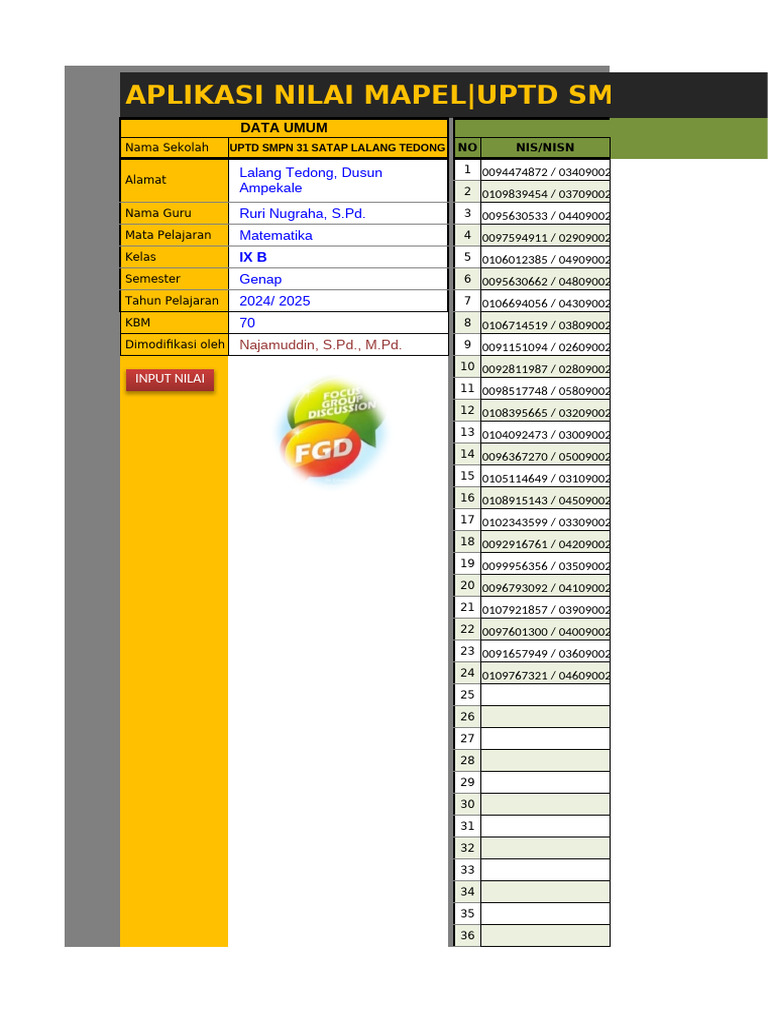Click the Tahun Pelajaran value 2024/ 2025

[338, 301]
